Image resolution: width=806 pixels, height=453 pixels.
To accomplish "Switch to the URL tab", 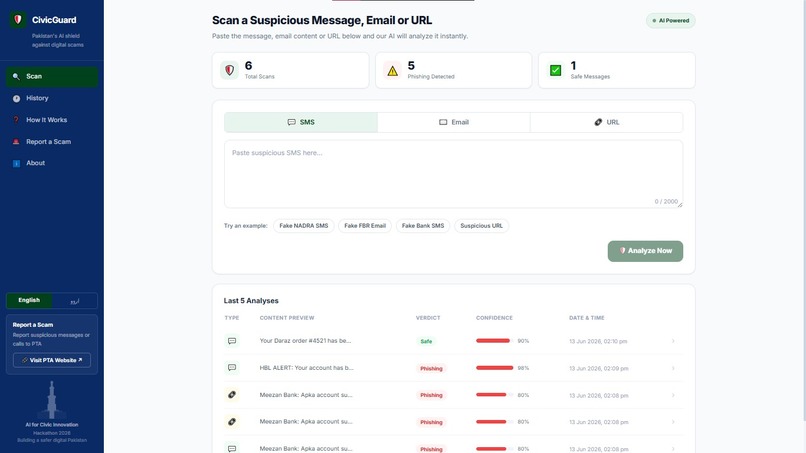I will click(x=607, y=122).
